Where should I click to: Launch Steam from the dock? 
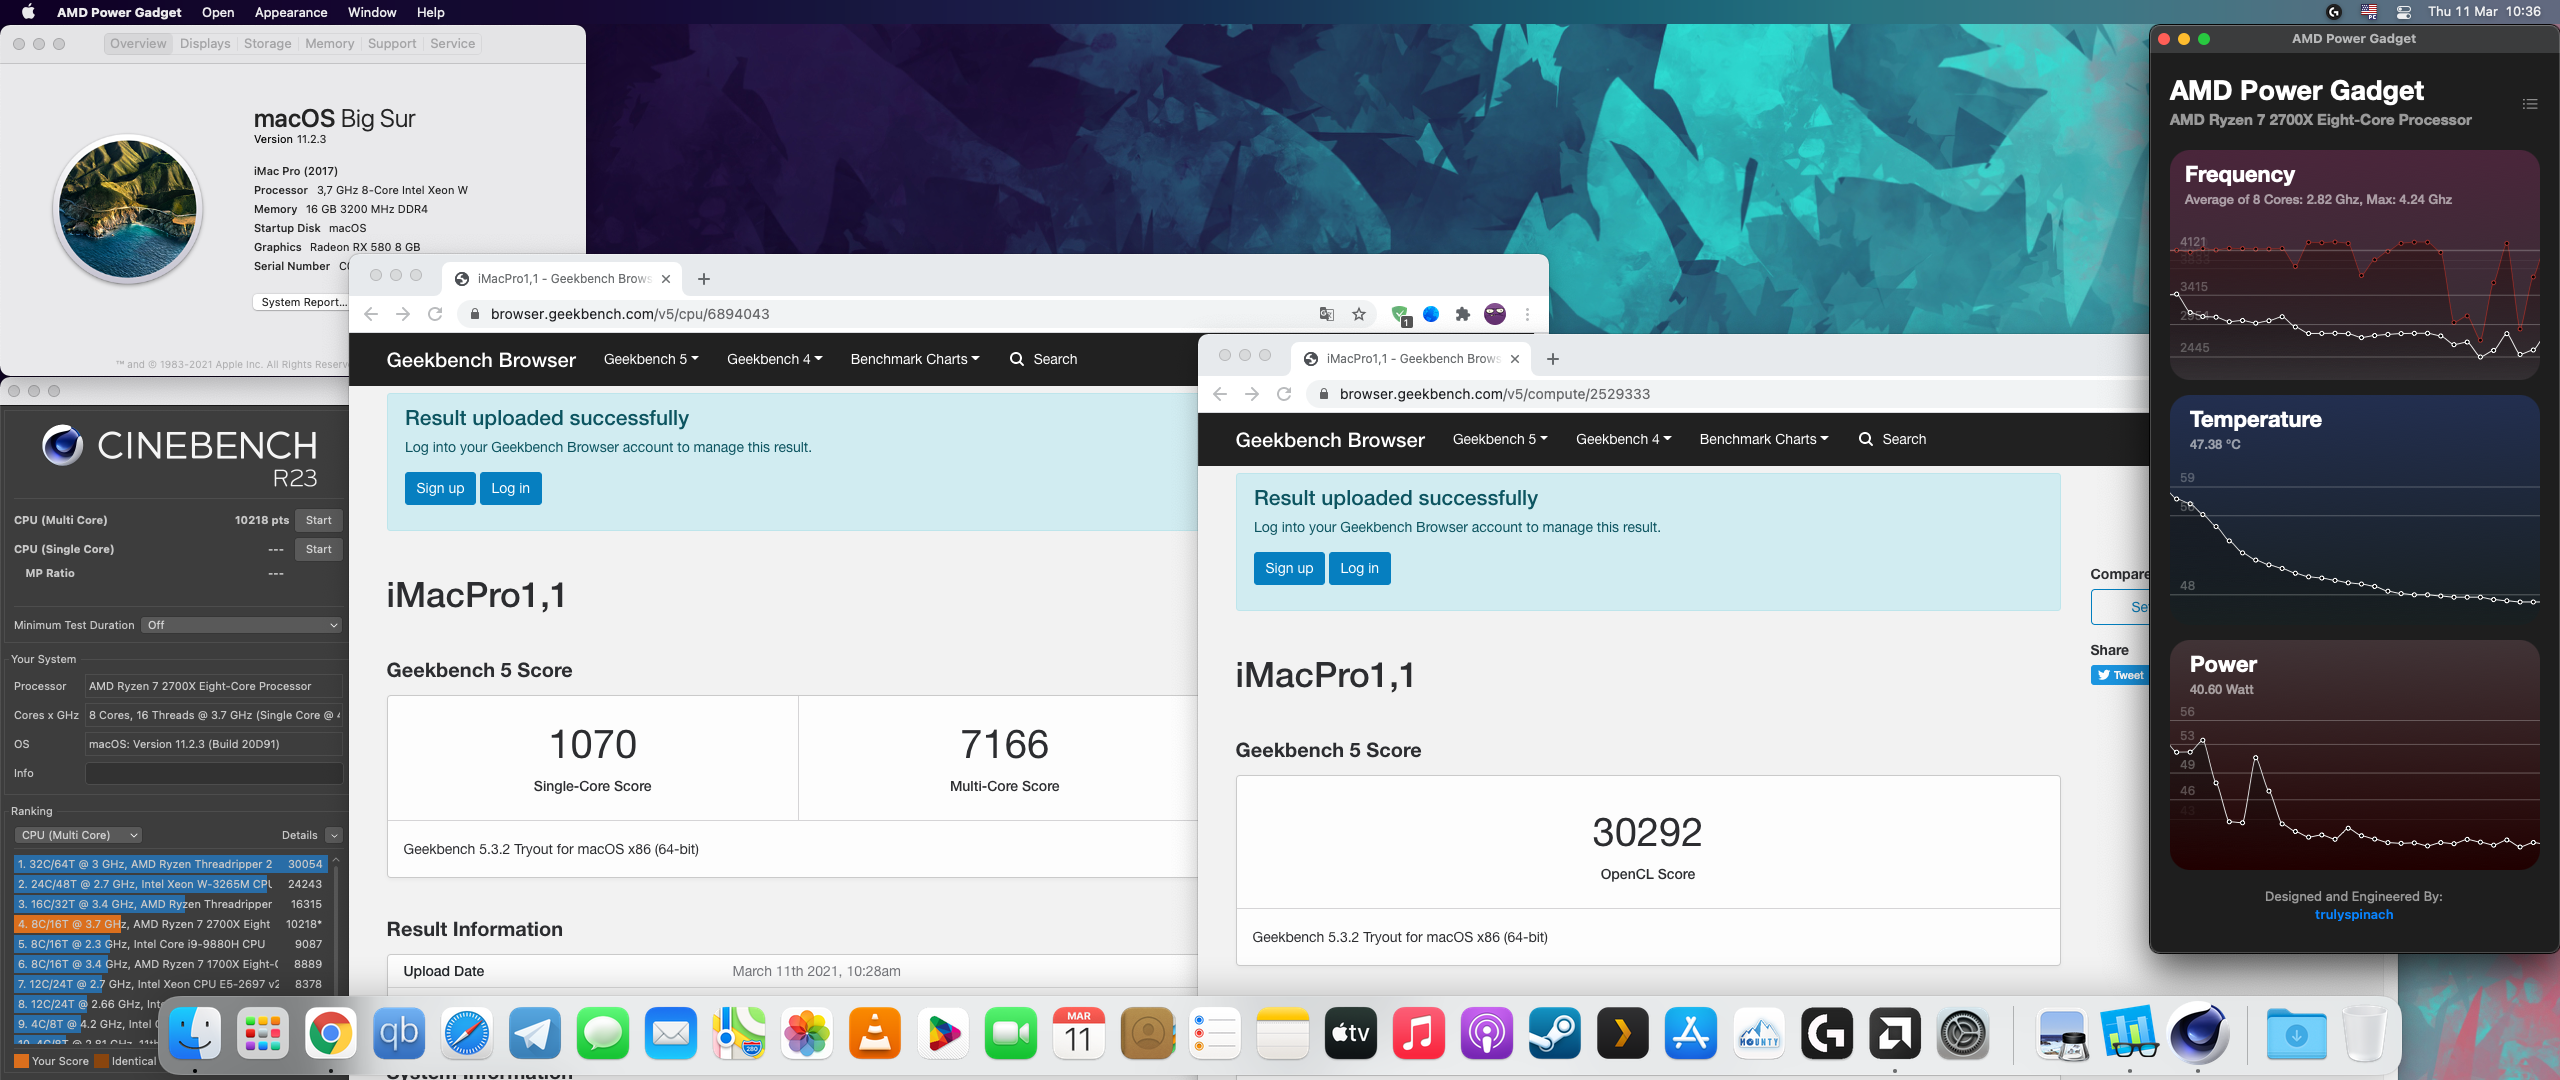1555,1034
